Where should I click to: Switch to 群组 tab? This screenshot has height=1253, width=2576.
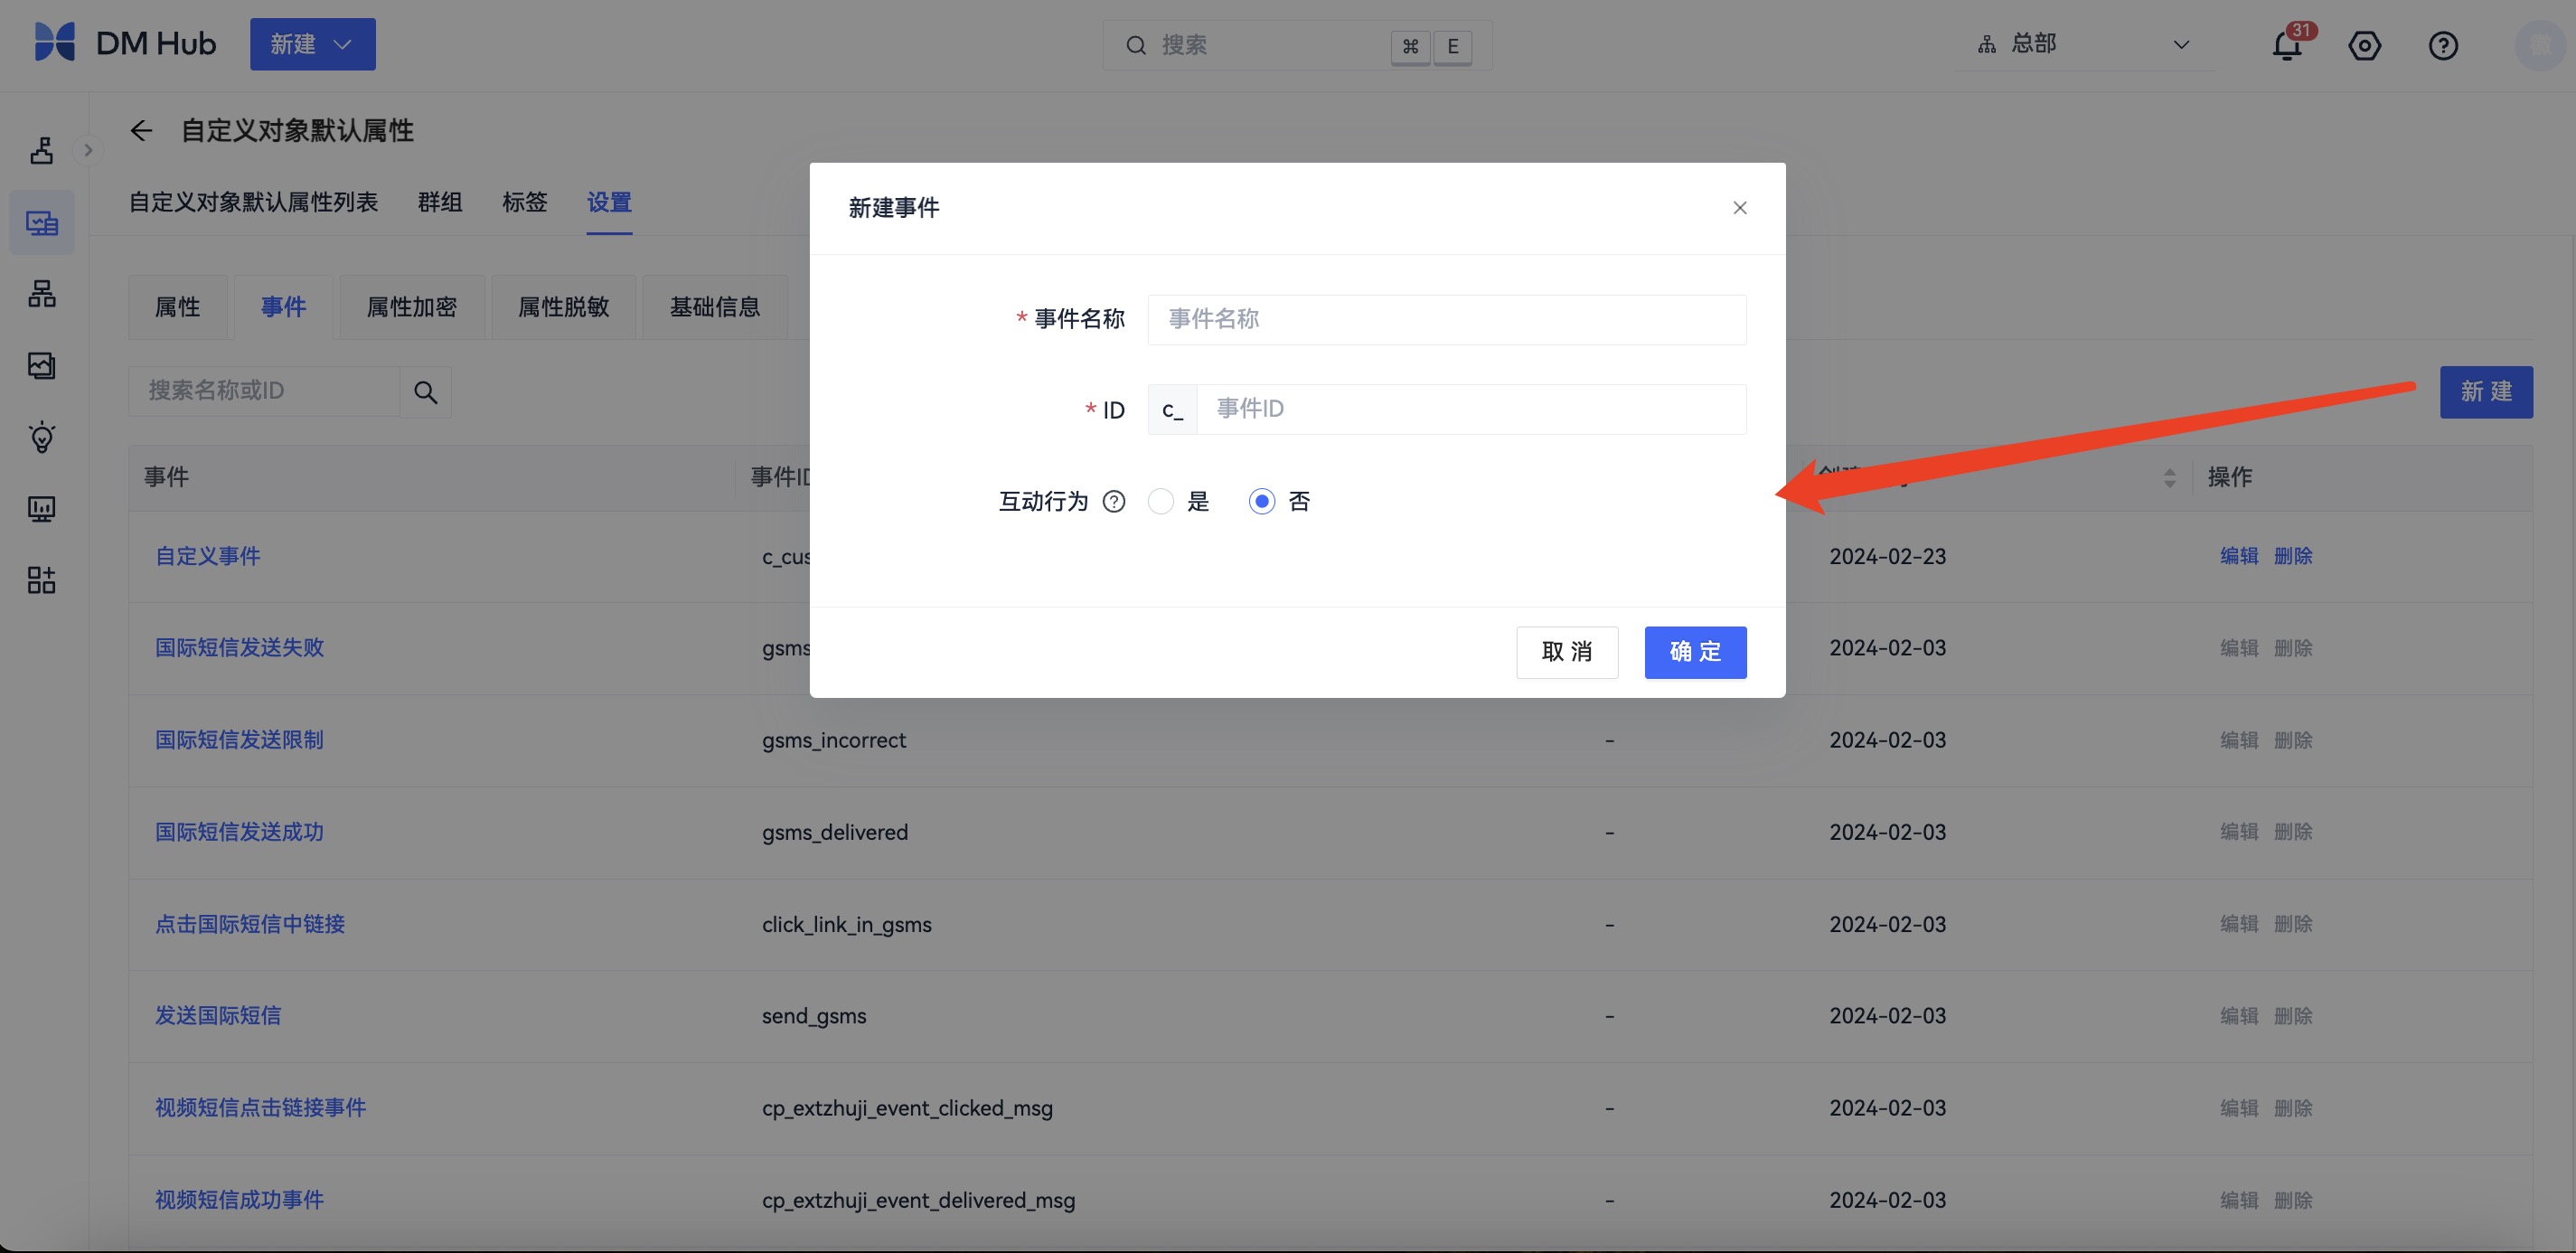[440, 202]
